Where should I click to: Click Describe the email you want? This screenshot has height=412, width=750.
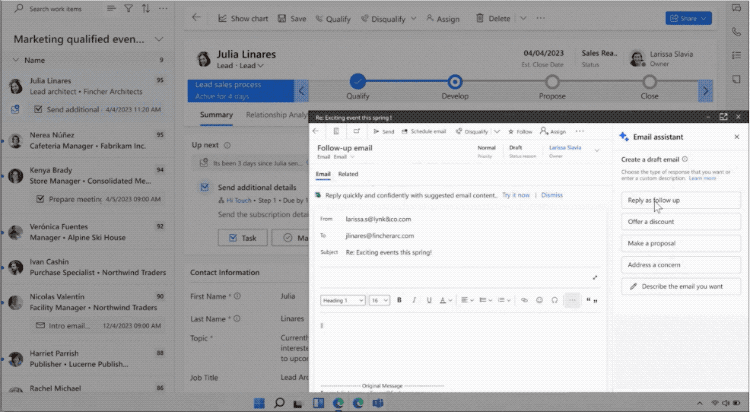[681, 287]
